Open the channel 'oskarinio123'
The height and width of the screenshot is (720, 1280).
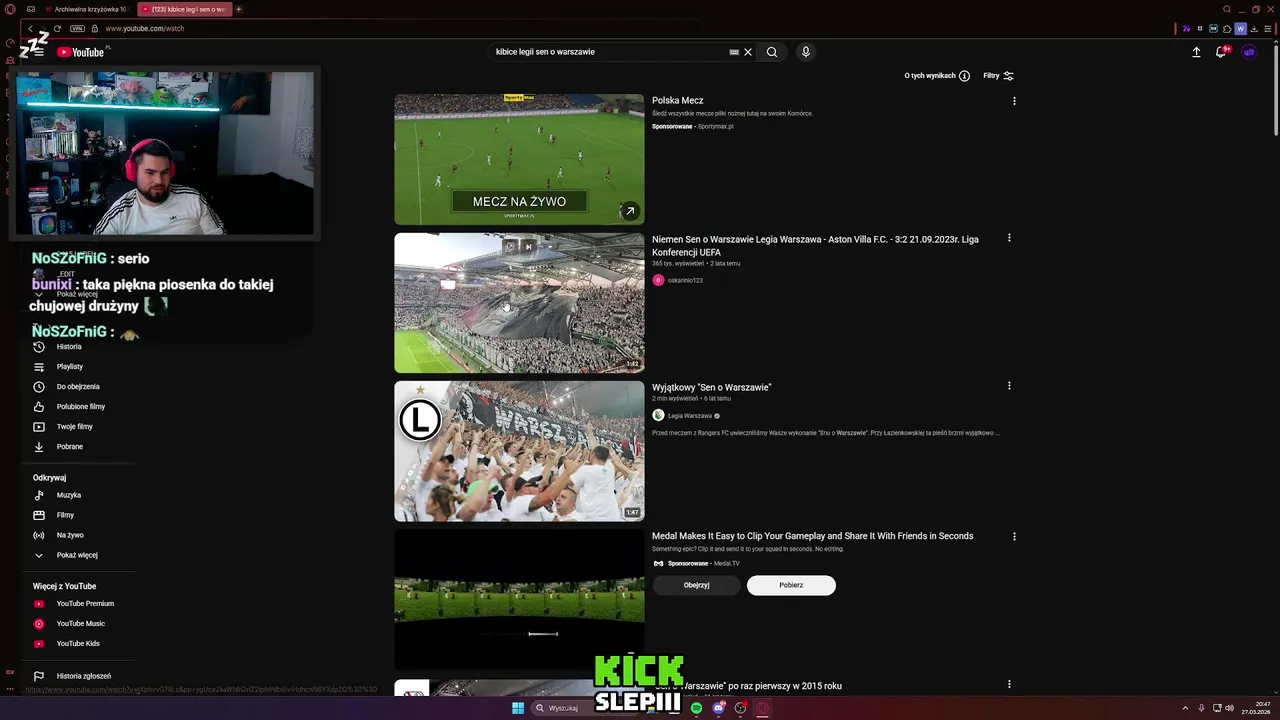tap(685, 280)
